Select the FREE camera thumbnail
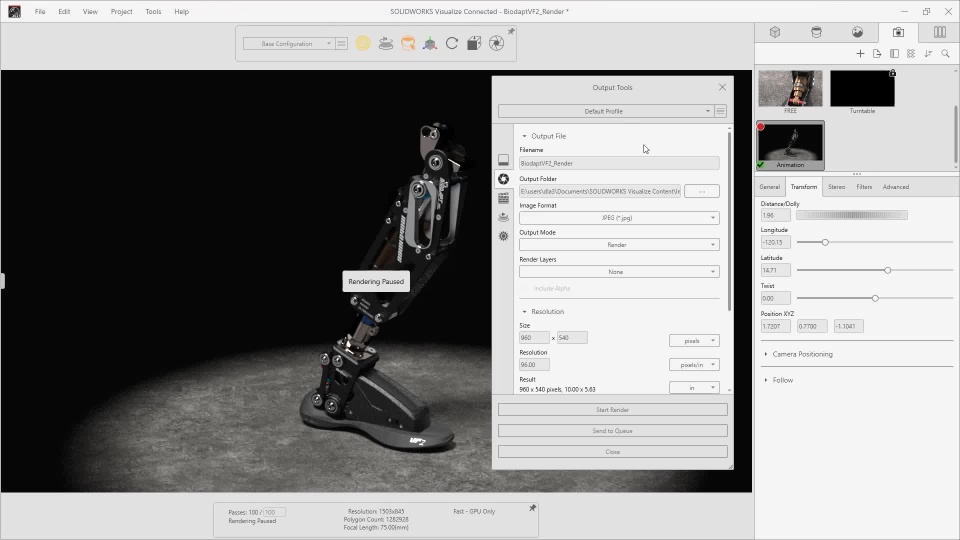The width and height of the screenshot is (960, 540). (790, 88)
